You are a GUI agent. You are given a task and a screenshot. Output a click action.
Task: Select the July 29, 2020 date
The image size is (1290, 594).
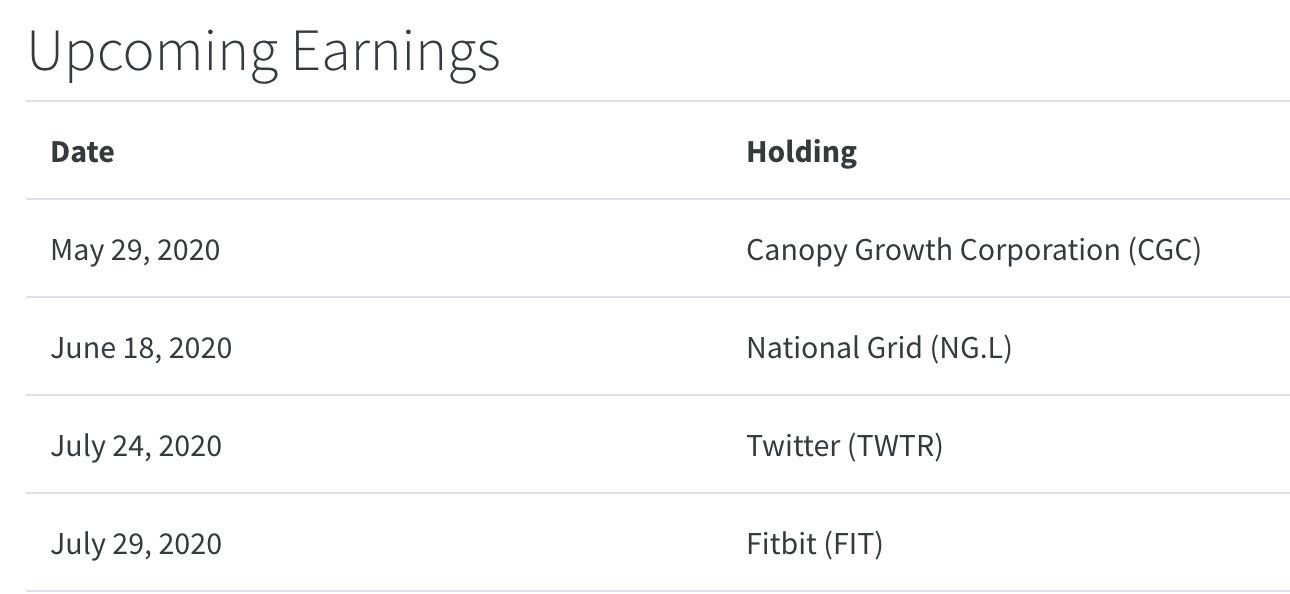click(x=136, y=543)
